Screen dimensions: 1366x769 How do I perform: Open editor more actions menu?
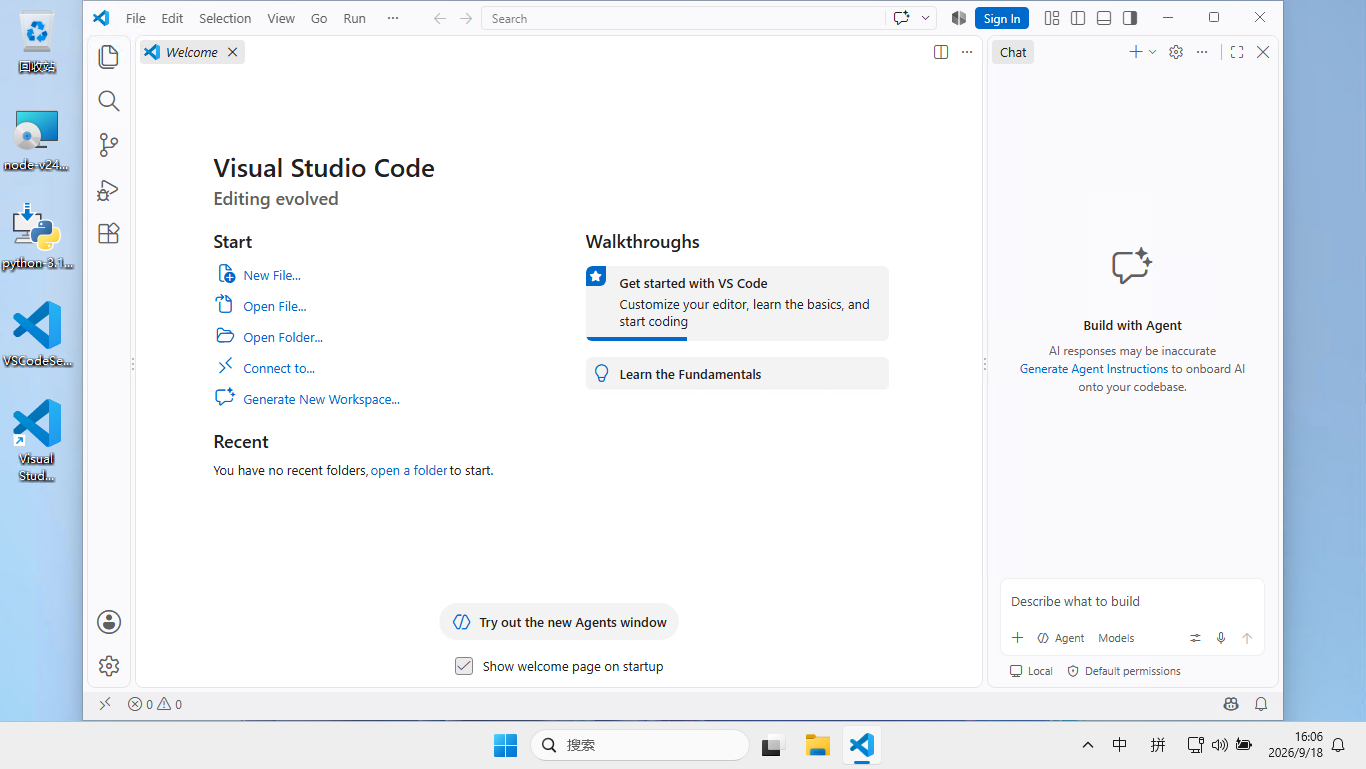pos(967,52)
